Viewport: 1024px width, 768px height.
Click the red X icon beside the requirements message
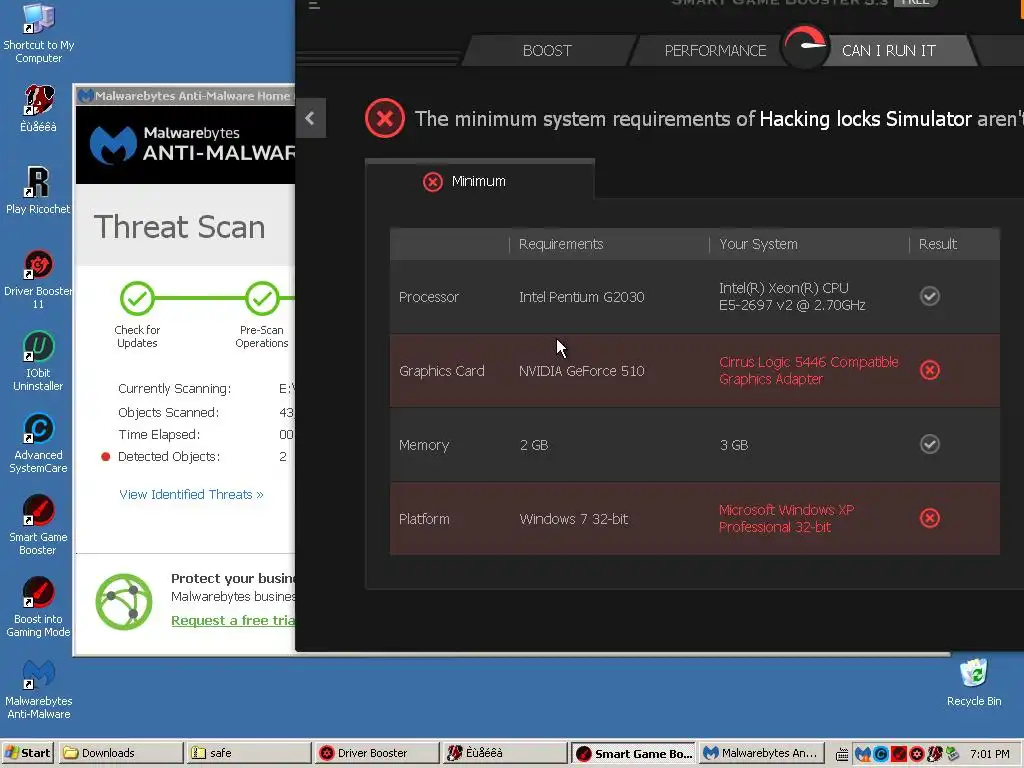coord(385,118)
